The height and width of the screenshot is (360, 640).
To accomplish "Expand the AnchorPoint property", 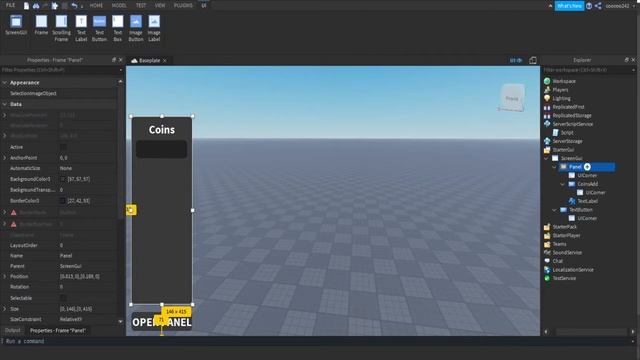I will [4, 158].
